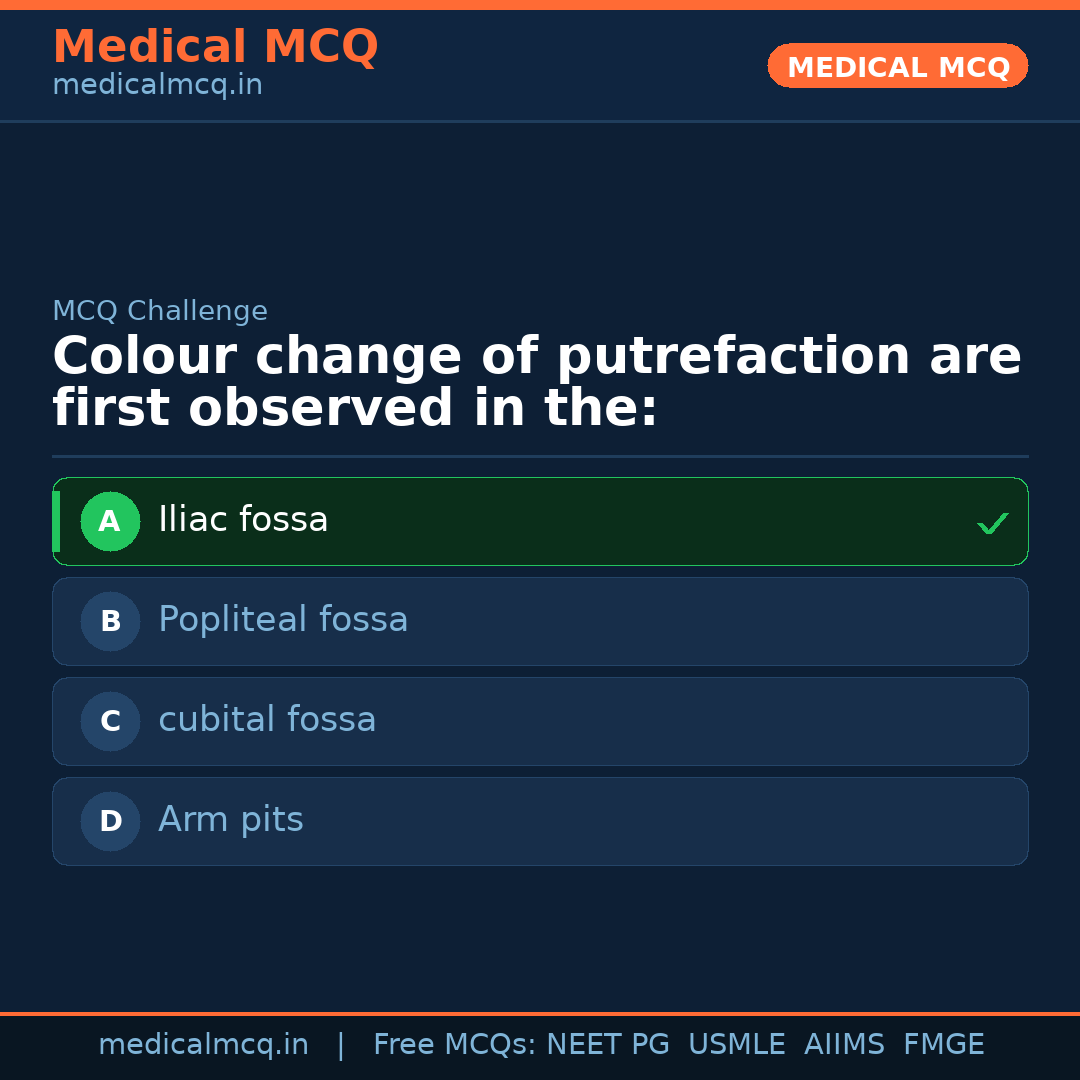Open the NEET PG section
This screenshot has width=1080, height=1080.
pos(607,1043)
